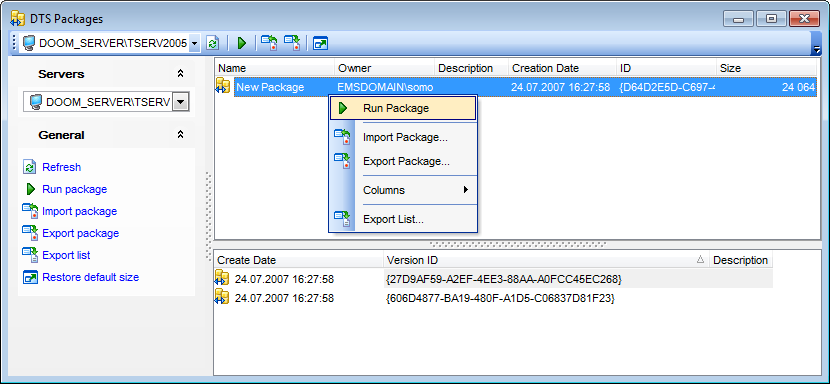Image resolution: width=830 pixels, height=384 pixels.
Task: Click the DTS Packages title bar icon
Action: (17, 19)
